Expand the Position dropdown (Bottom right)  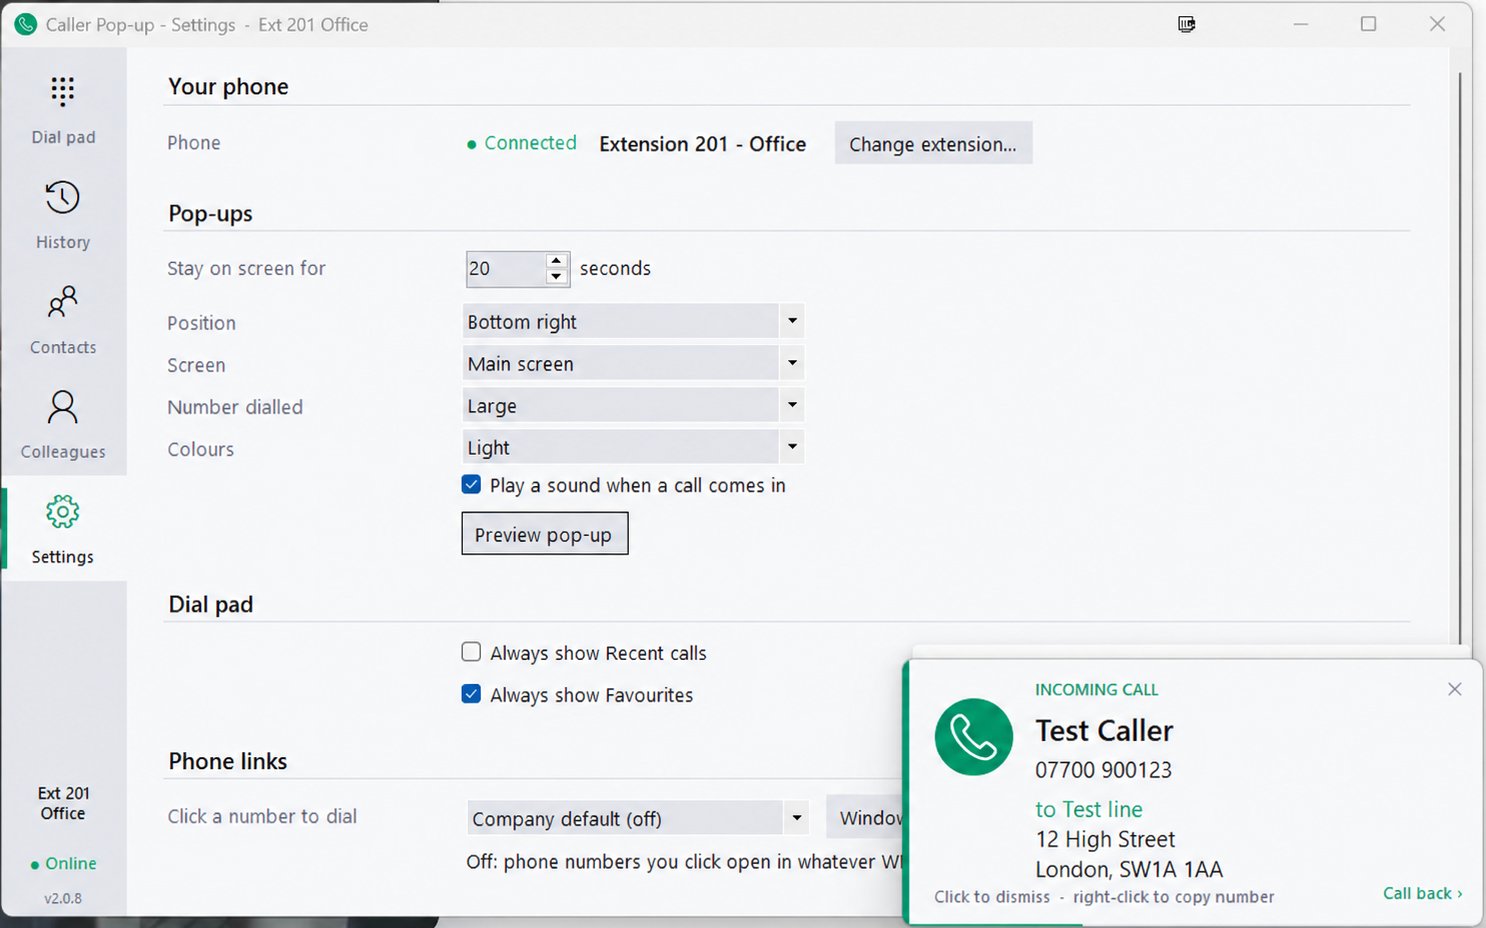[x=633, y=322]
